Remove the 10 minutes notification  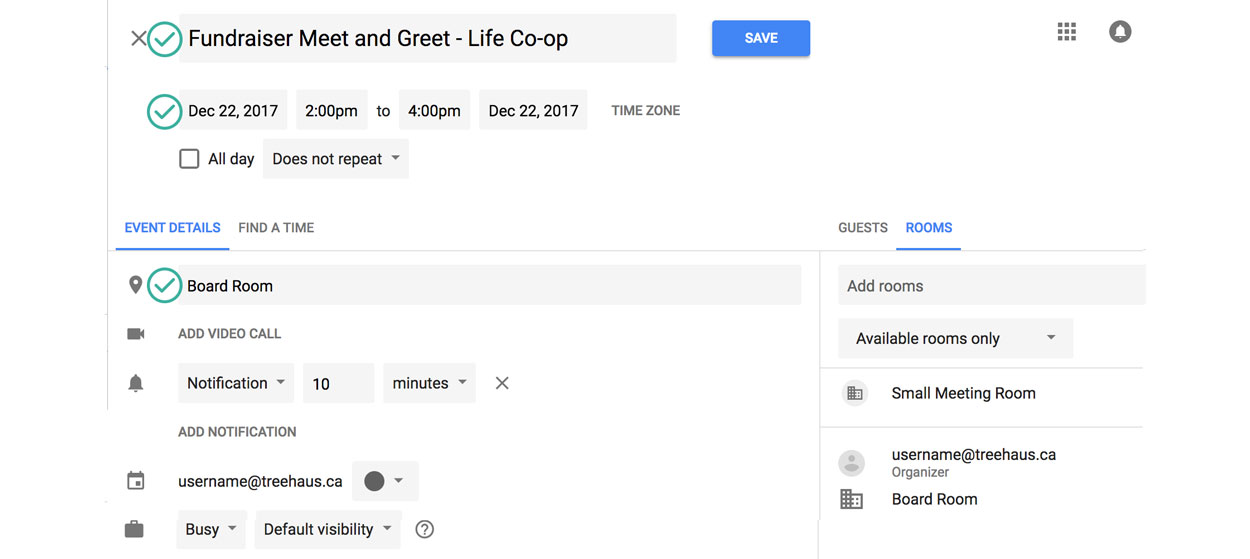click(502, 383)
